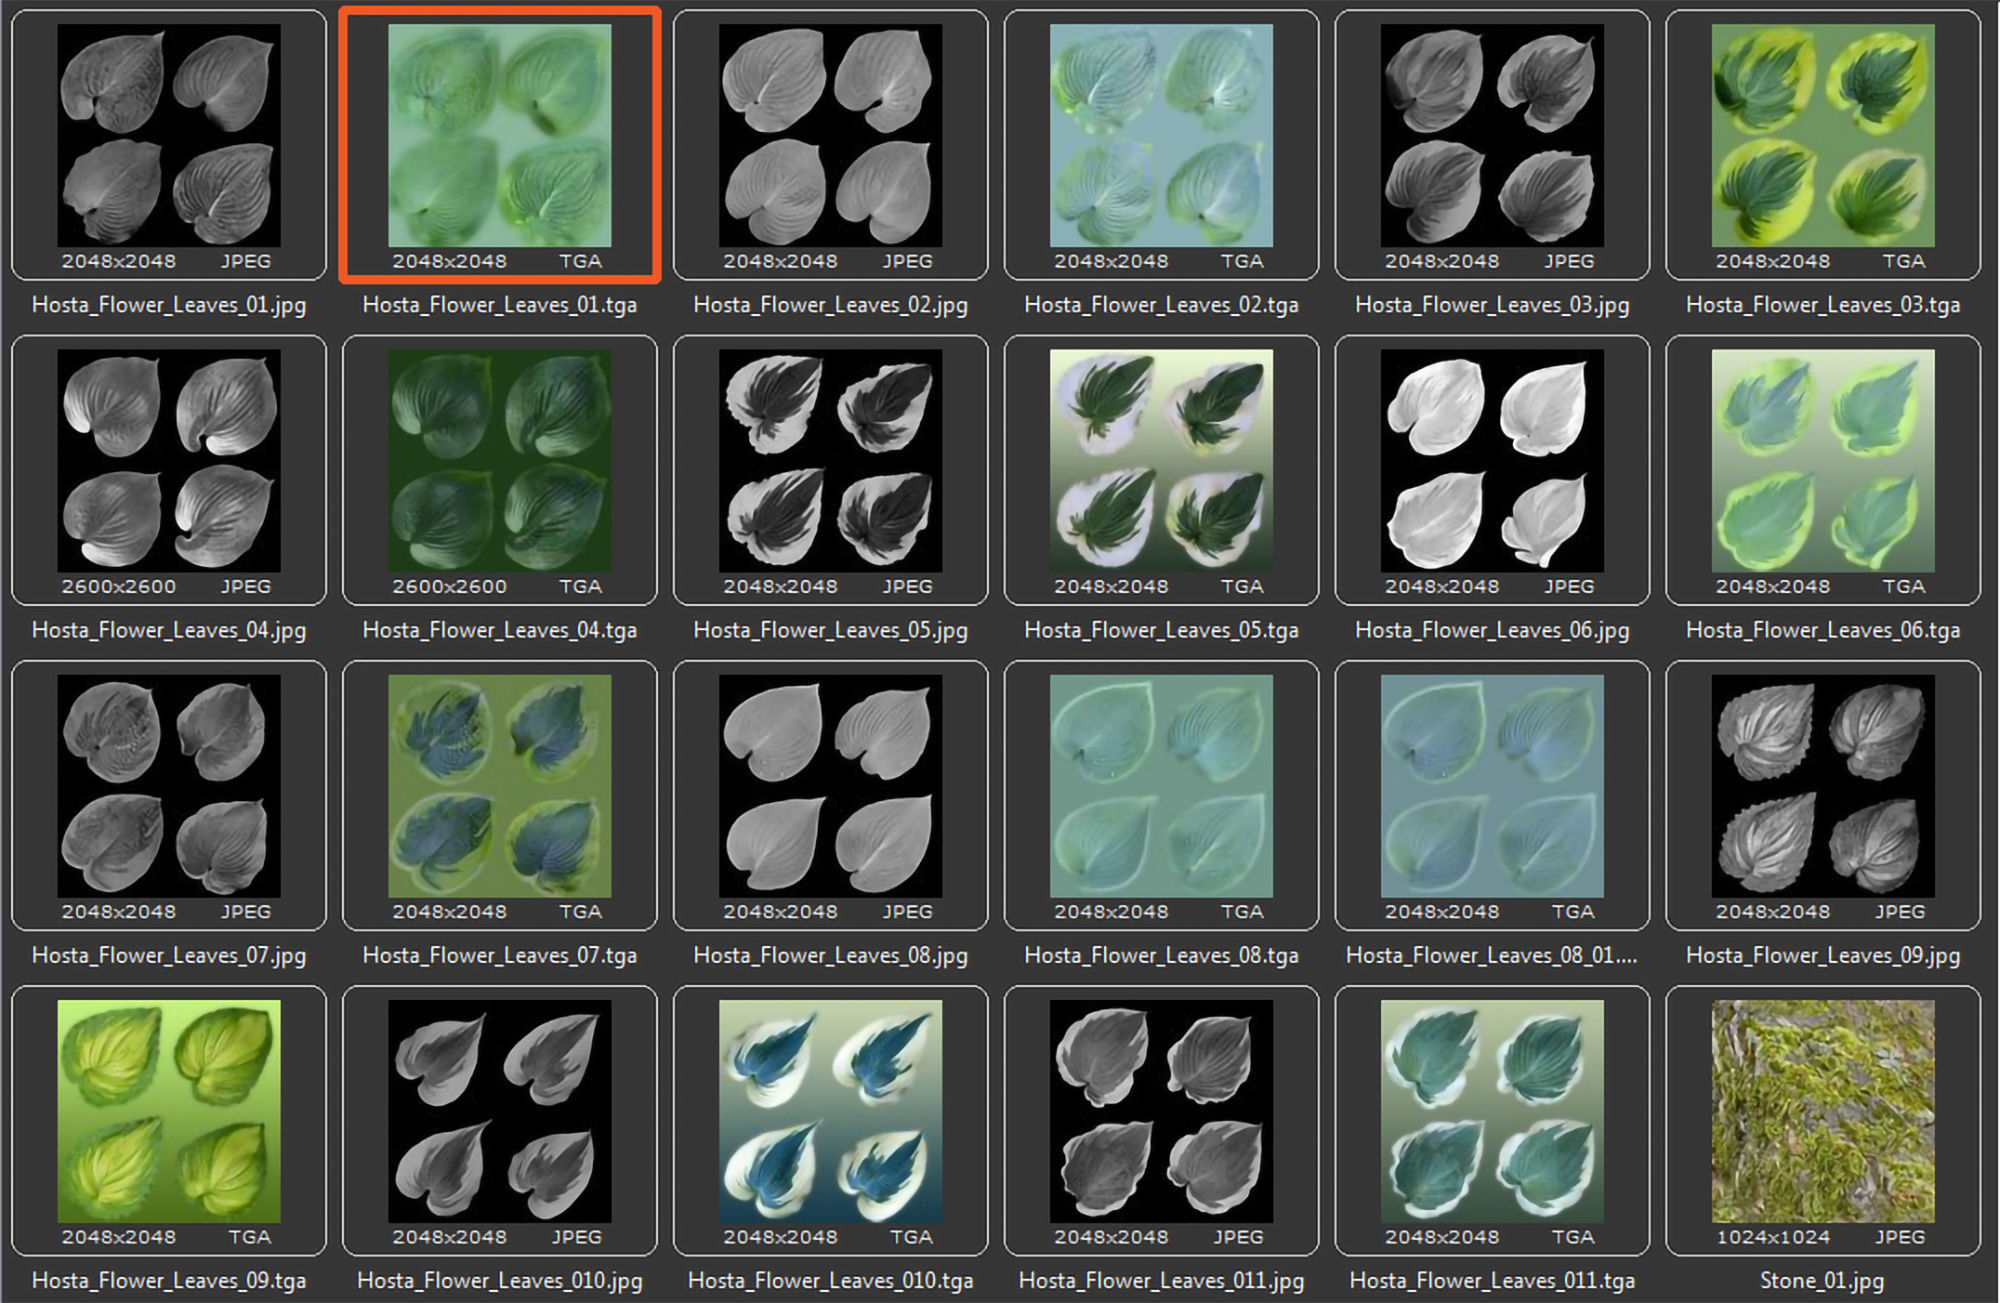
Task: Open the Hosta_Flower_Leaves_02.jpg grayscale texture
Action: [830, 136]
